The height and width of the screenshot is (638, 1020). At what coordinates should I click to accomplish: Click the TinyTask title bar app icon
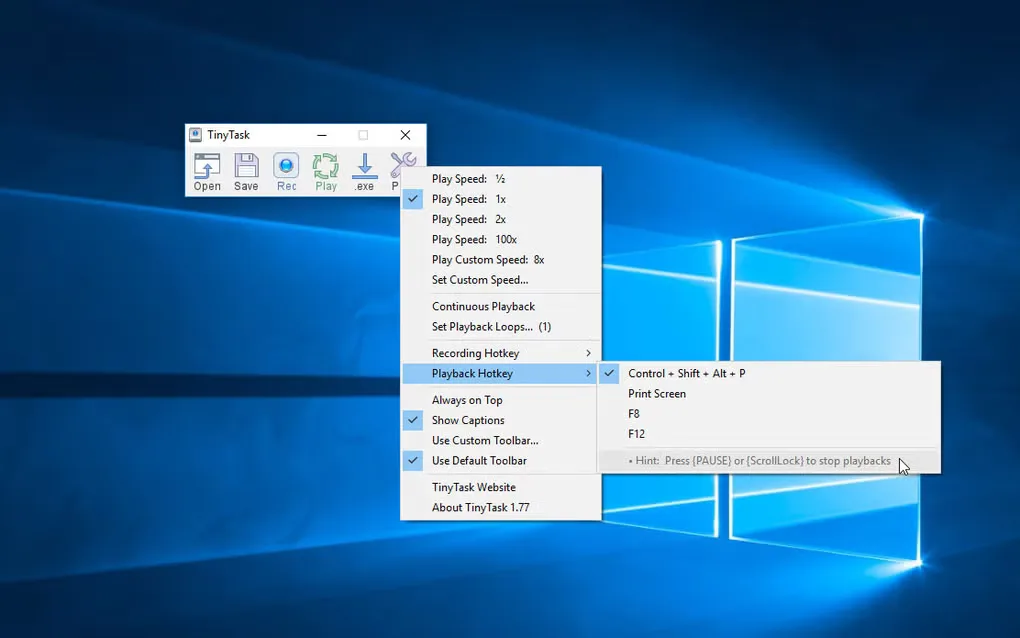196,135
